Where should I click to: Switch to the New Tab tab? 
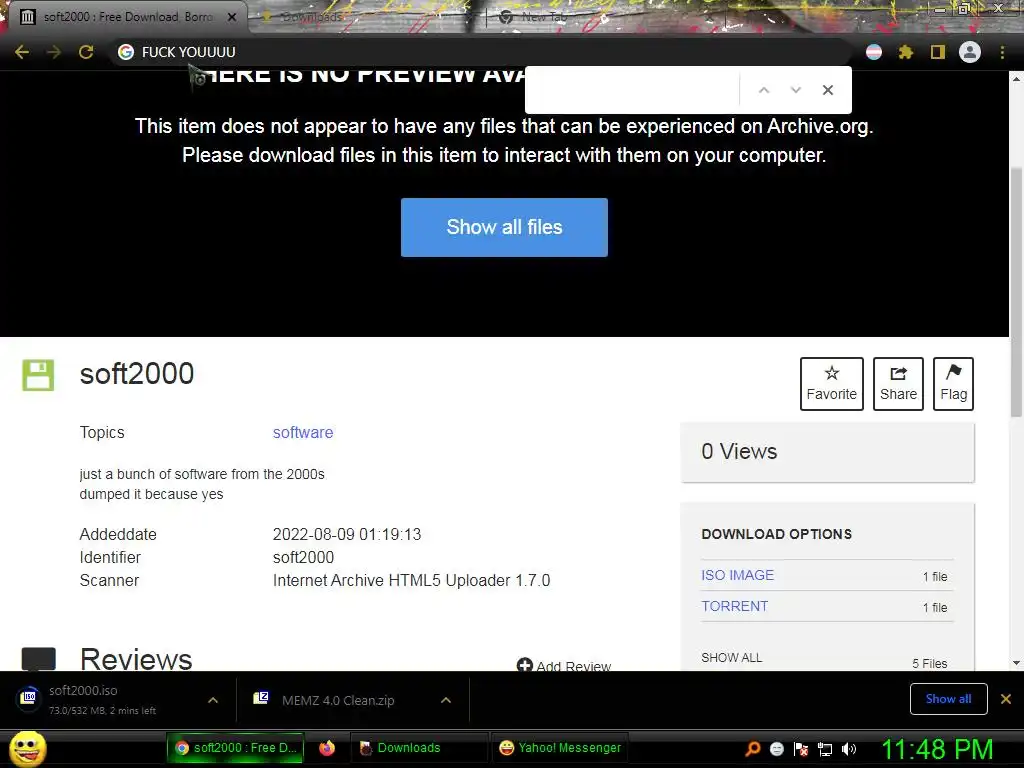point(542,17)
